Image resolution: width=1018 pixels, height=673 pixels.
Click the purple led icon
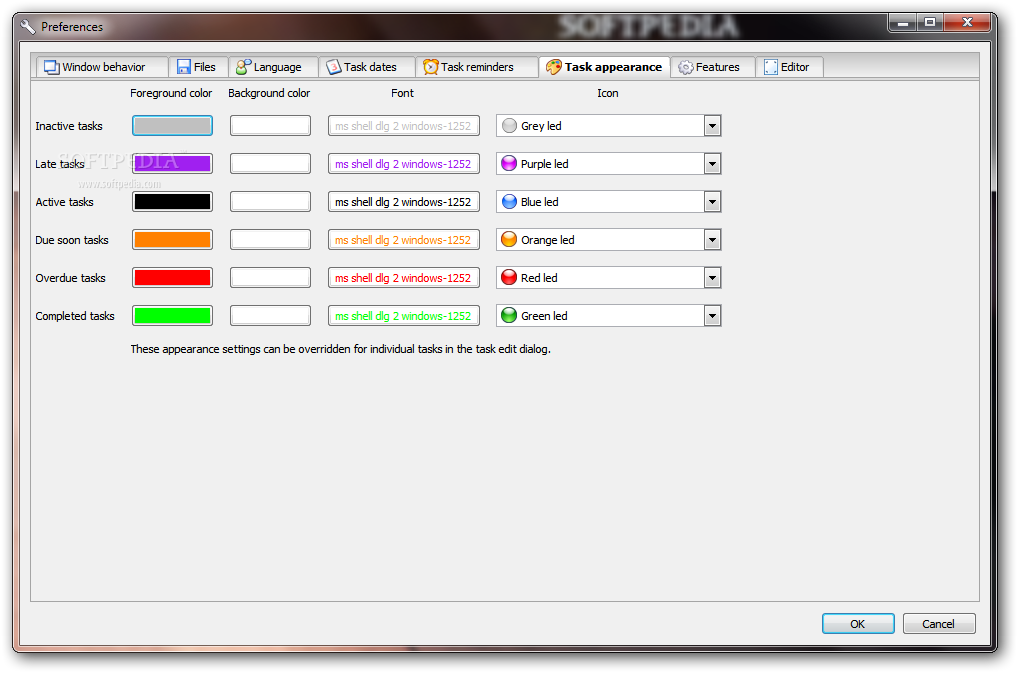coord(510,164)
